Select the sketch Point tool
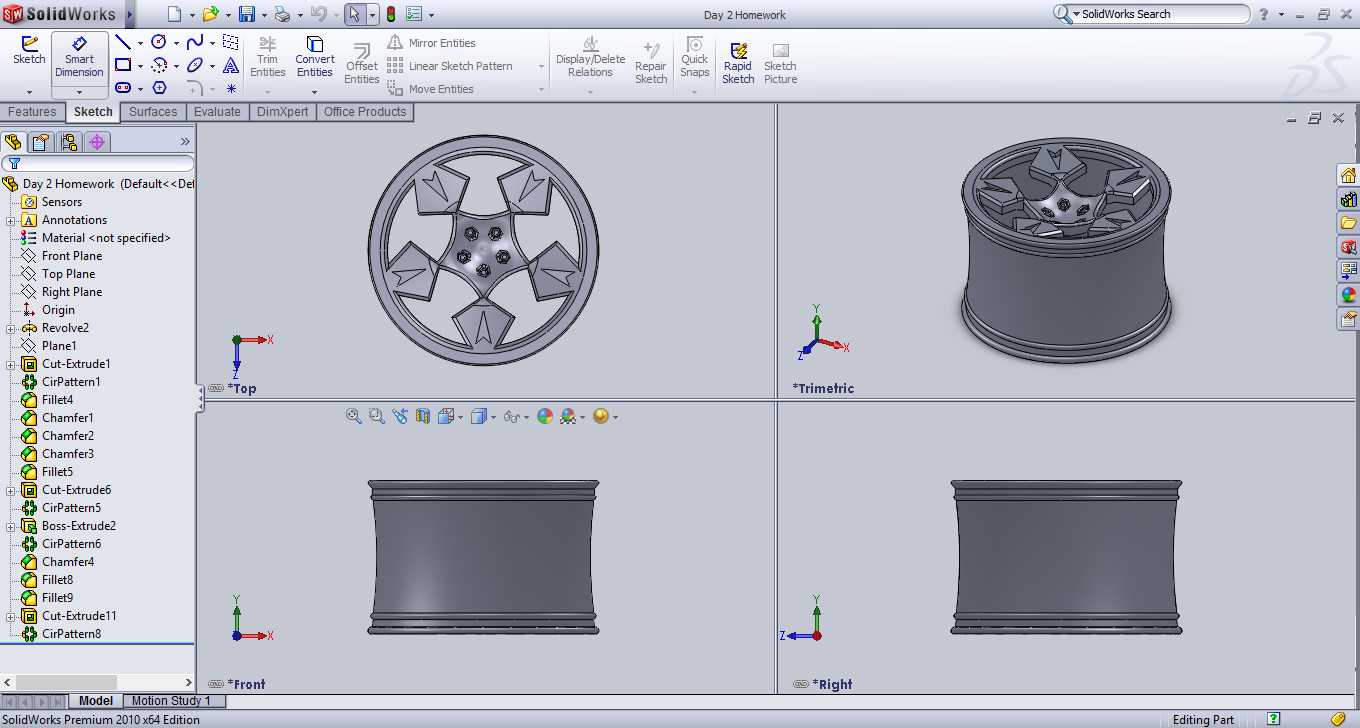The width and height of the screenshot is (1360, 728). pyautogui.click(x=231, y=88)
